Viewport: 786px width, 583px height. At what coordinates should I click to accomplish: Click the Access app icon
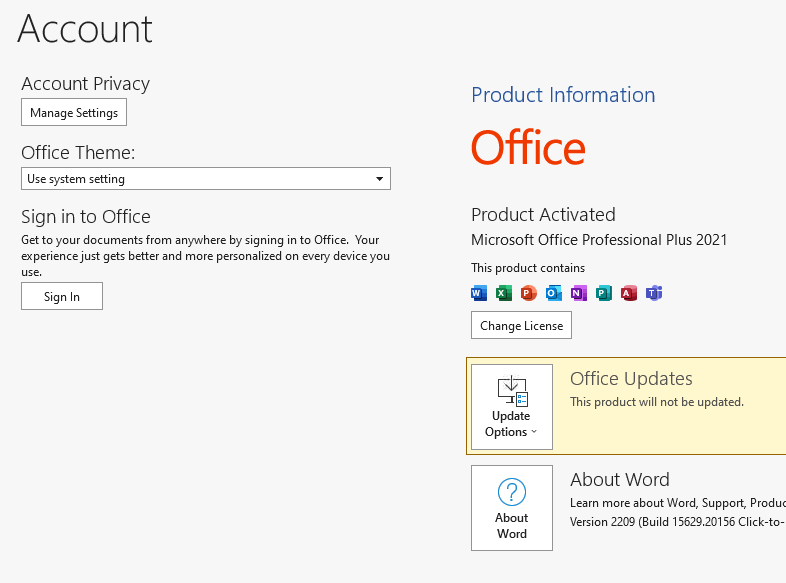click(629, 293)
